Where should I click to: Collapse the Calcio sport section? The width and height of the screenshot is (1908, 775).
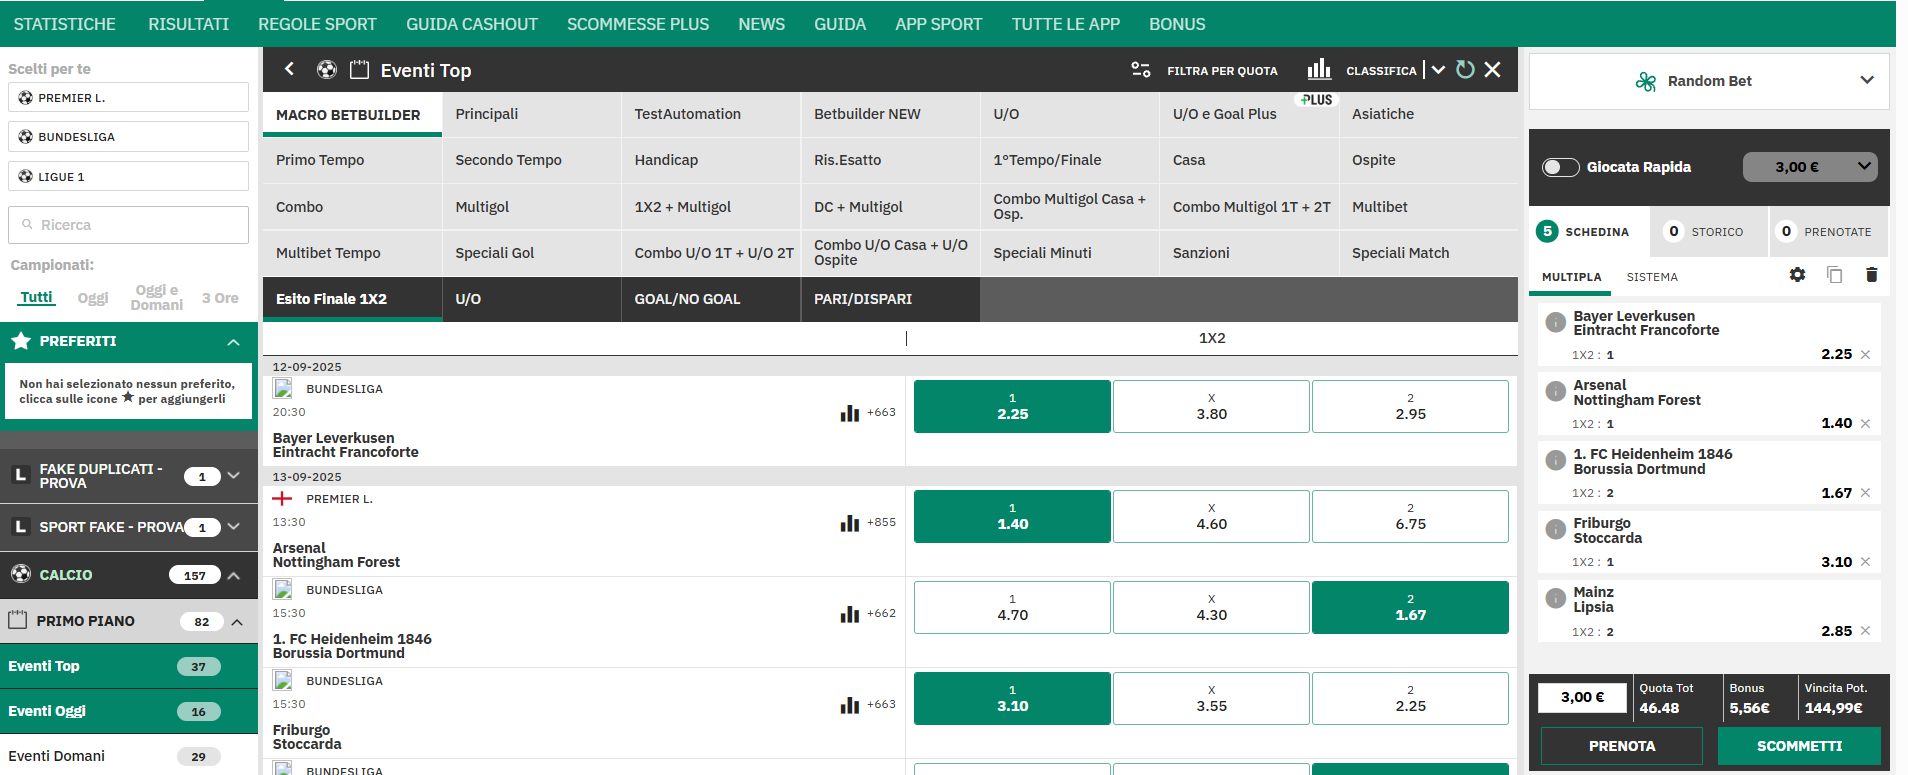[x=233, y=575]
